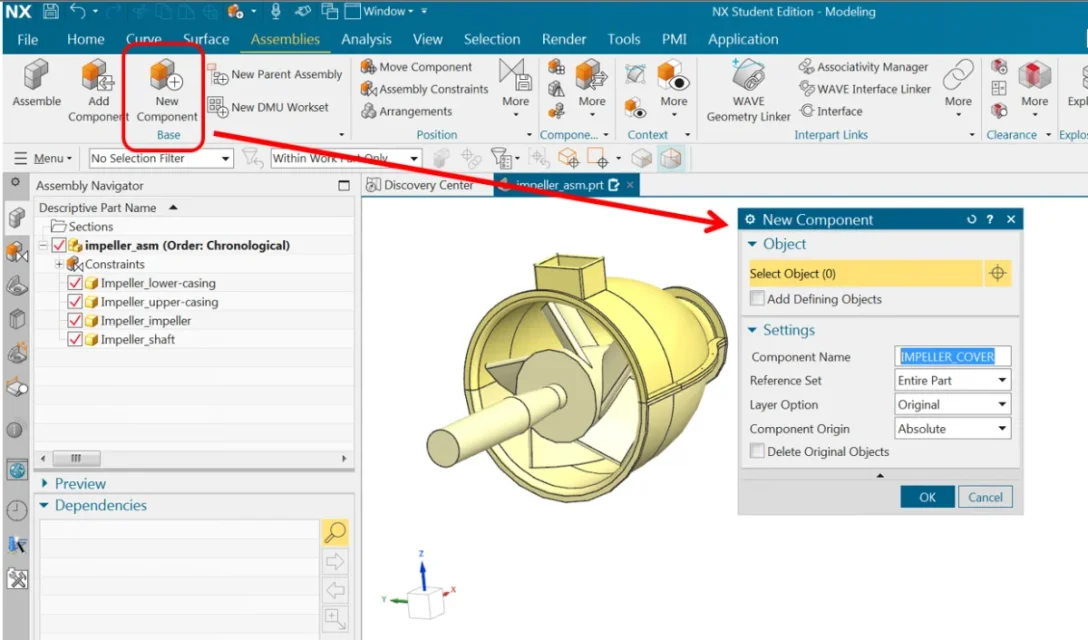The height and width of the screenshot is (640, 1088).
Task: Click the Component Name input field
Action: (x=953, y=357)
